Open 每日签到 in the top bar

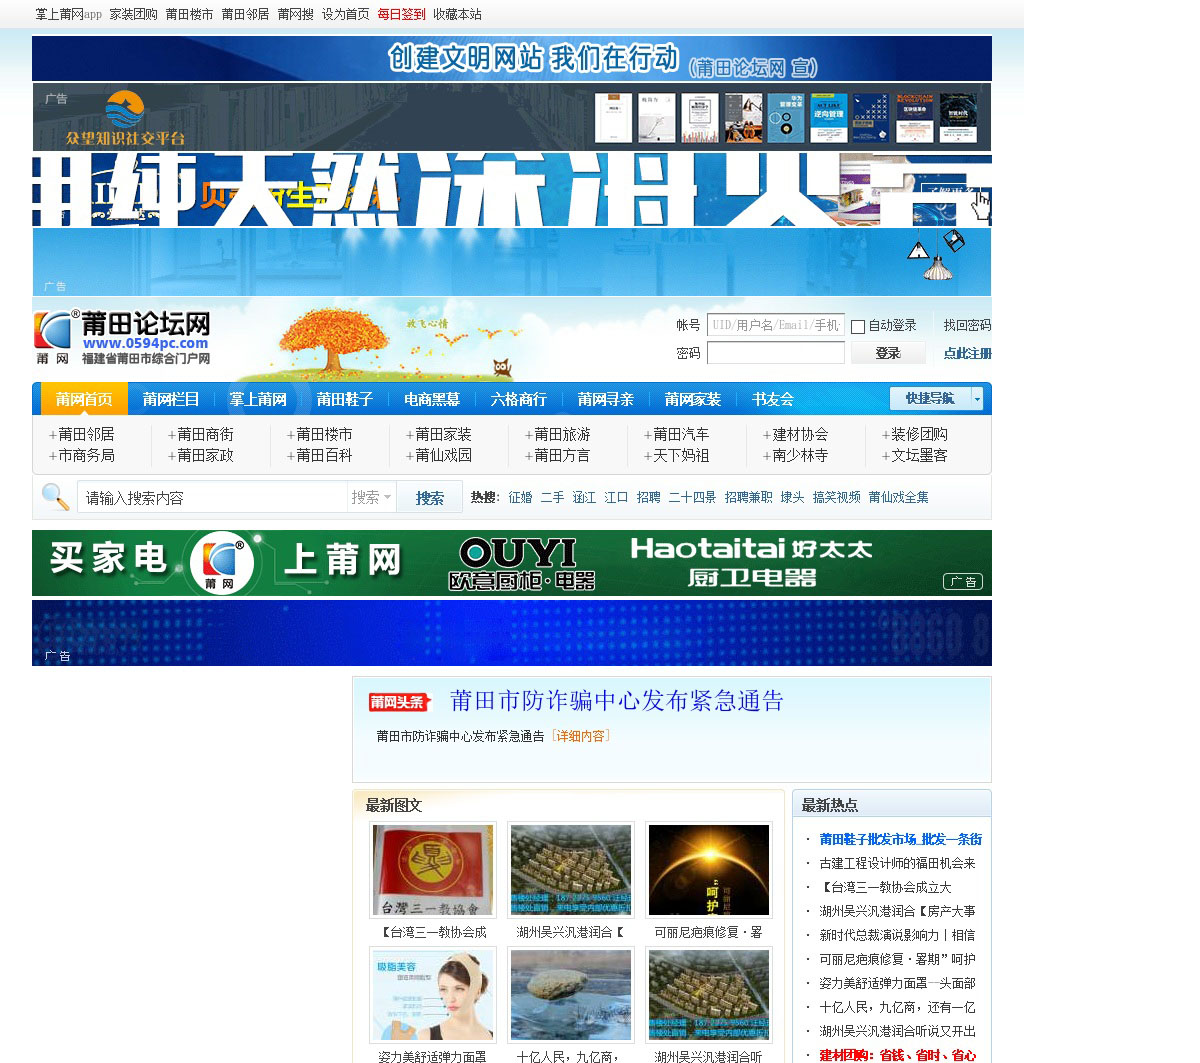(x=401, y=14)
